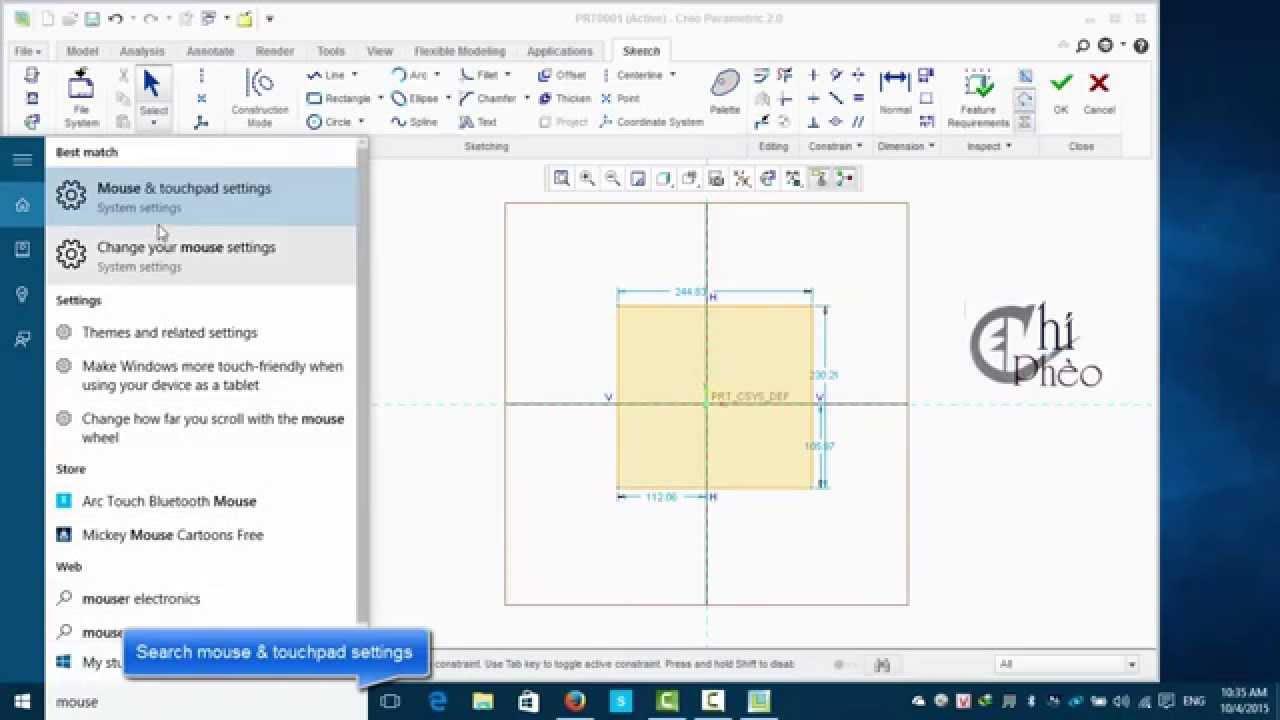Screen dimensions: 1280x720
Task: Switch to the Flexible Modeling tab
Action: [x=460, y=51]
